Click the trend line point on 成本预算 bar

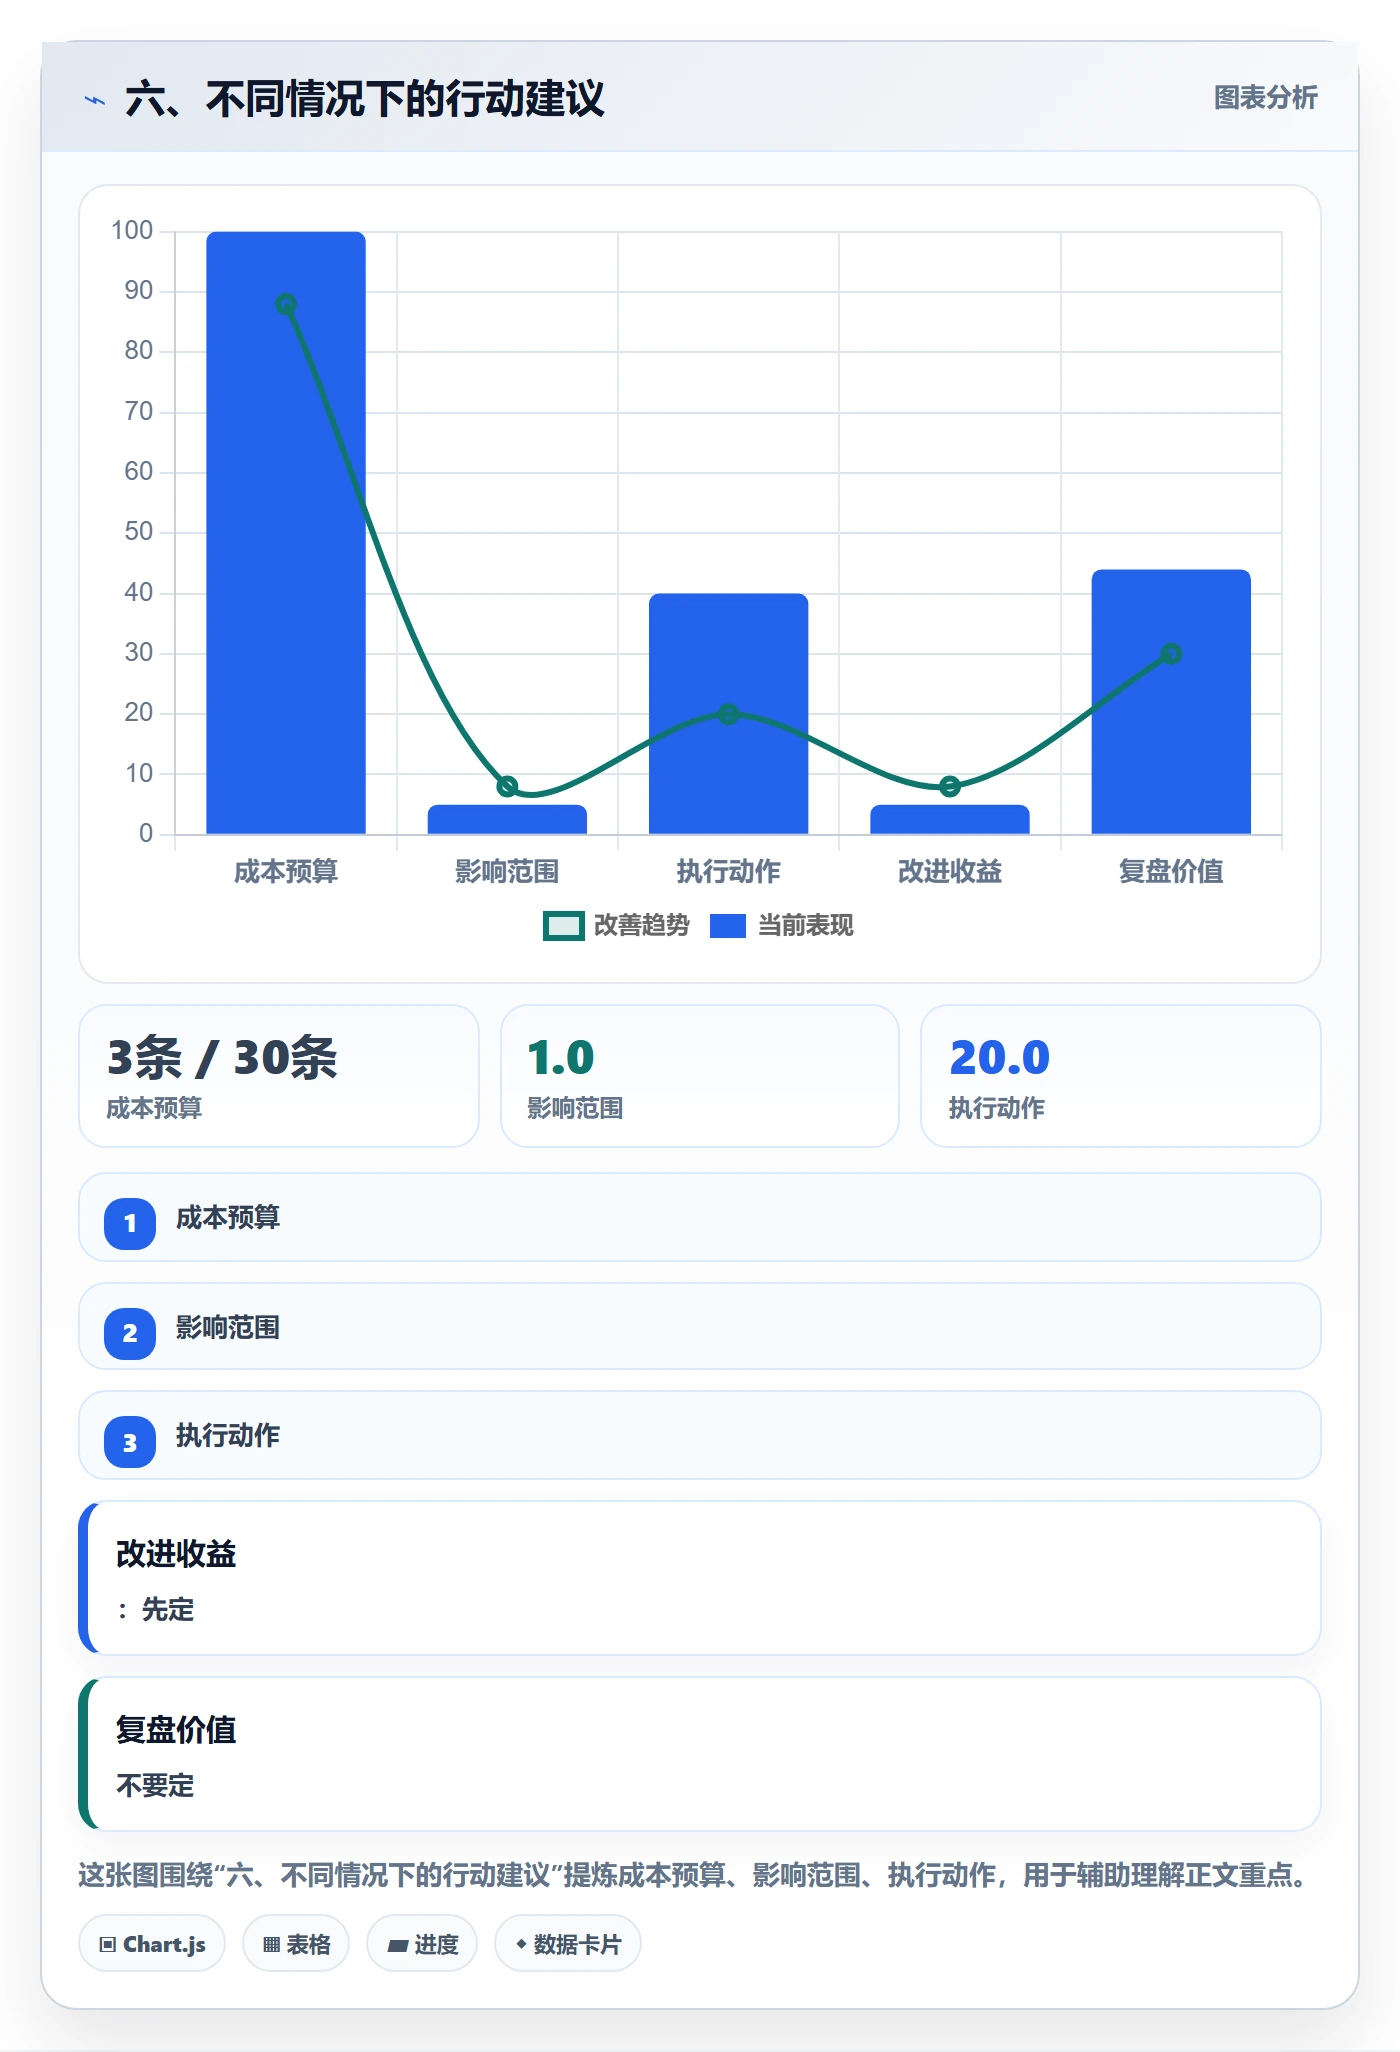click(x=286, y=304)
